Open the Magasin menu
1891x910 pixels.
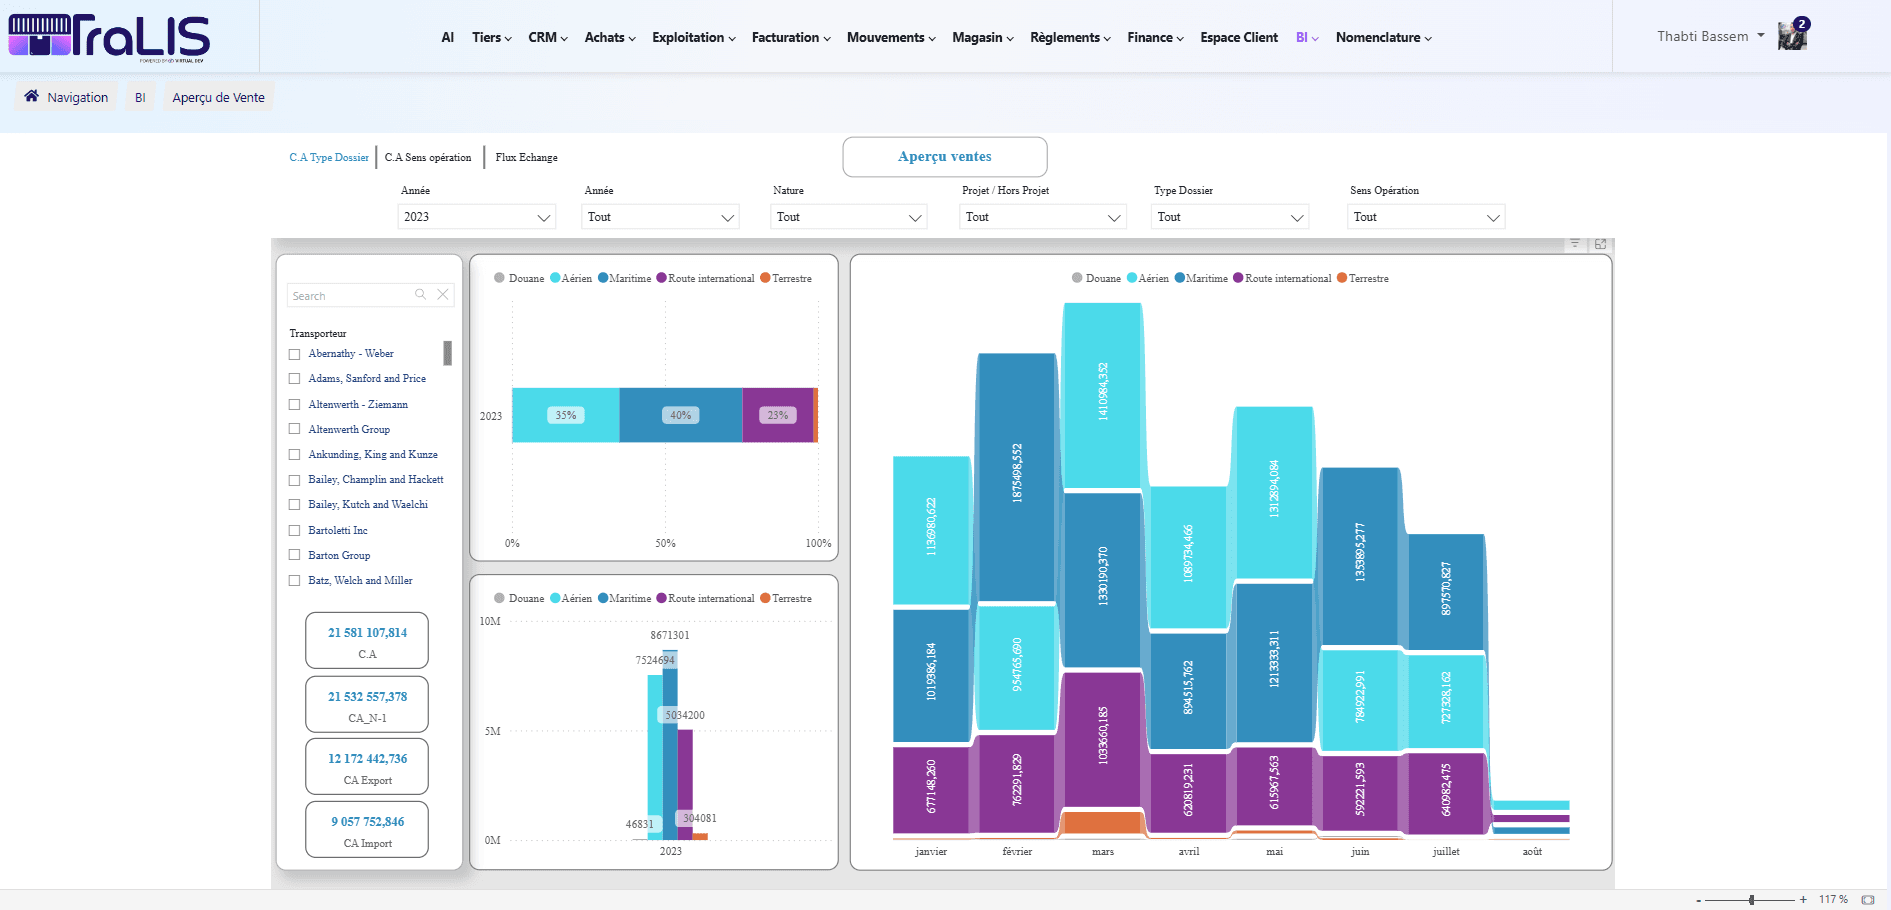[983, 38]
